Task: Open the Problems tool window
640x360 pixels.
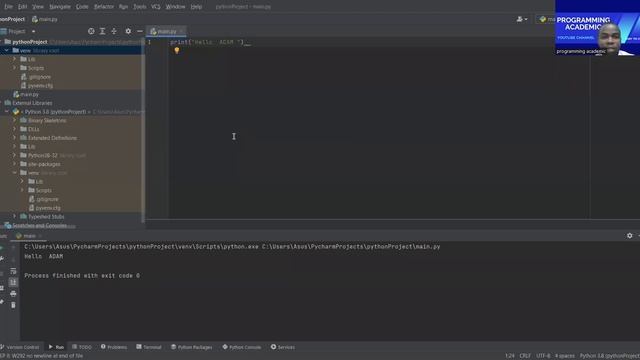Action: click(114, 347)
